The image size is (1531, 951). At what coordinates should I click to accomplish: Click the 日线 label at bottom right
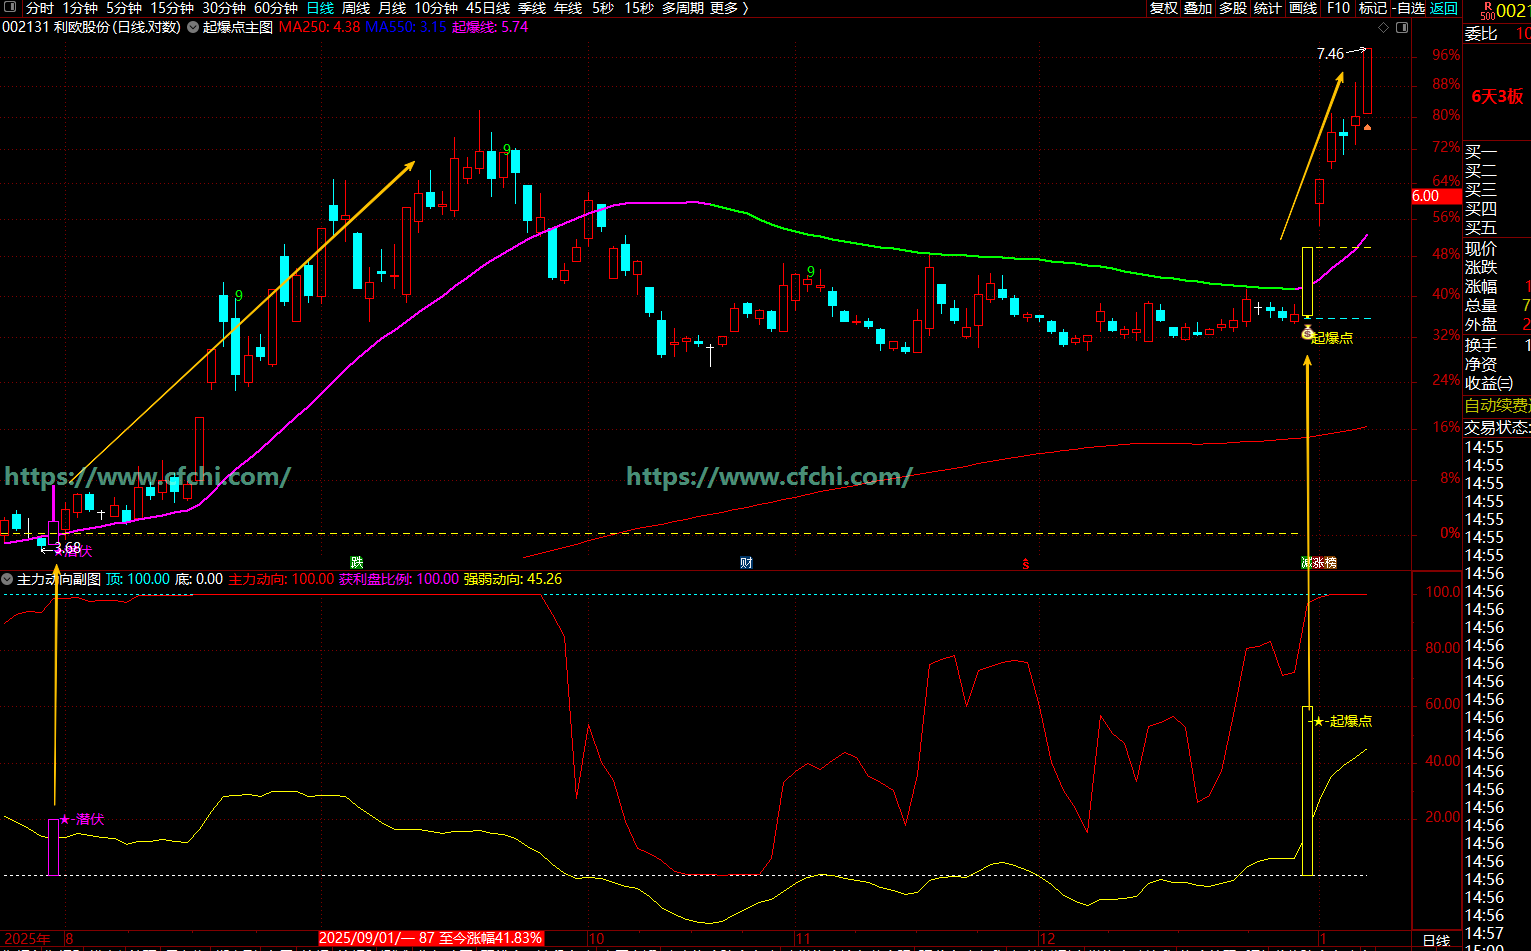pos(1436,940)
